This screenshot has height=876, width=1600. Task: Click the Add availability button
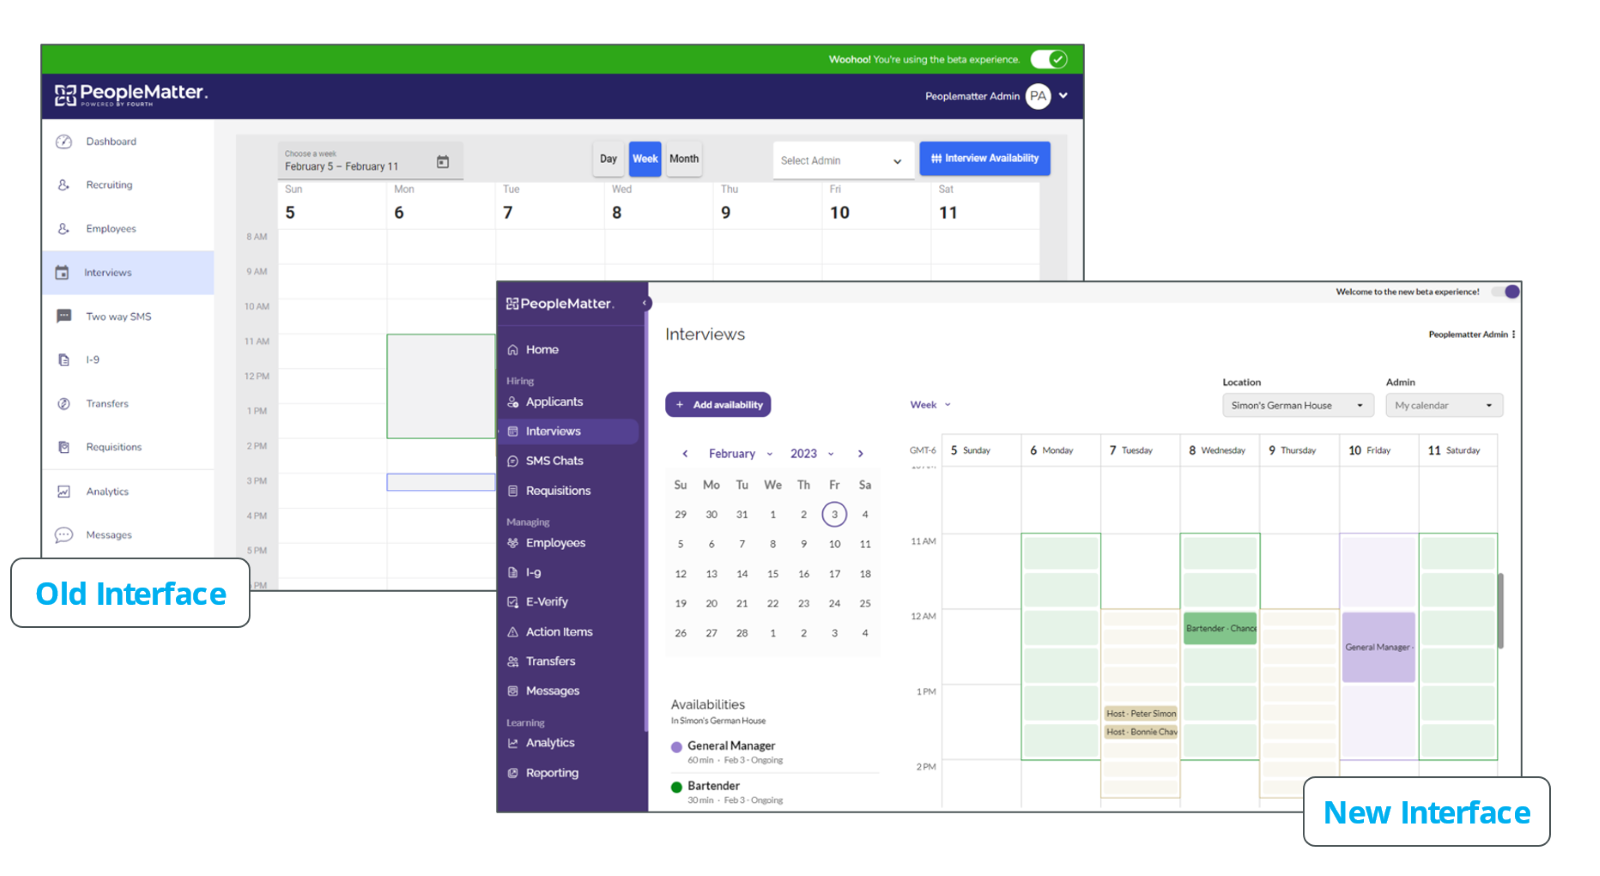coord(718,405)
